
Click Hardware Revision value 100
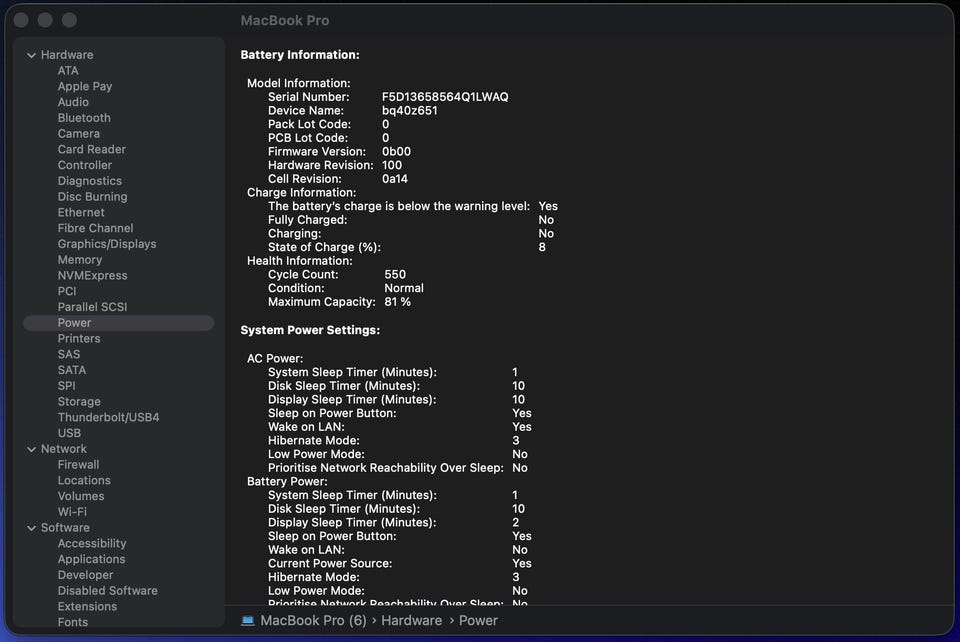tap(392, 165)
